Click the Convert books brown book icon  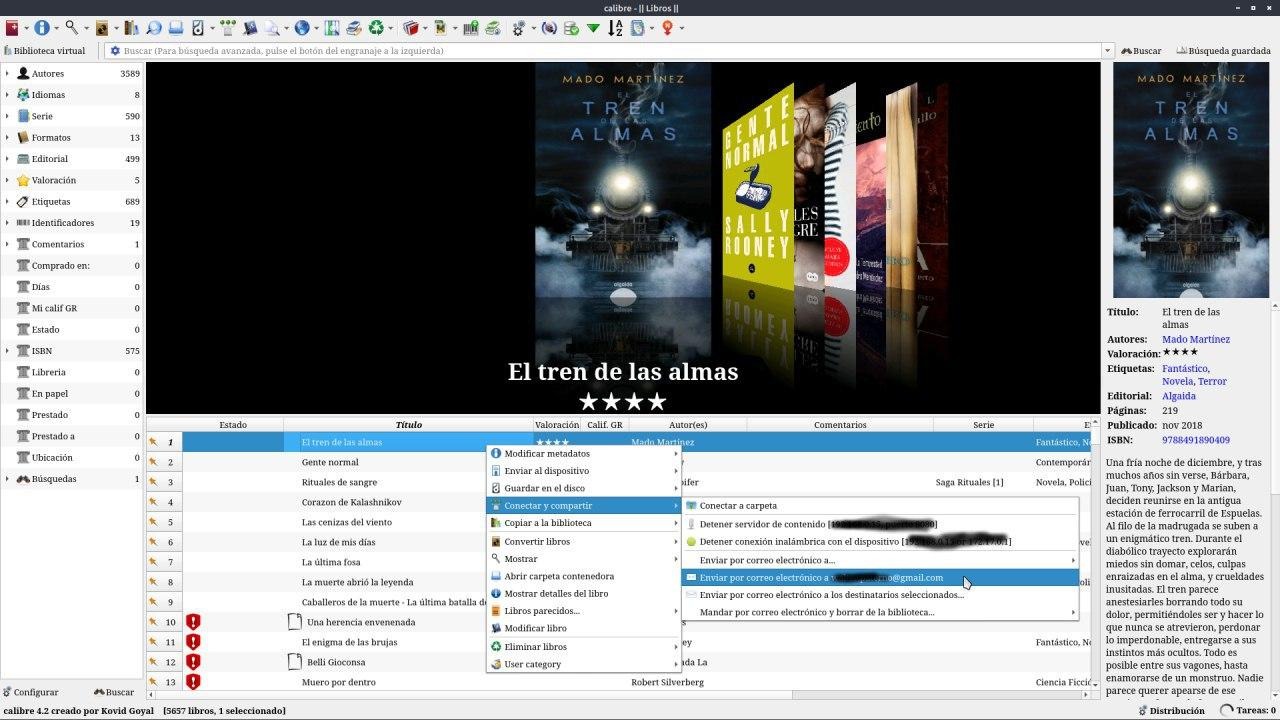pos(102,28)
